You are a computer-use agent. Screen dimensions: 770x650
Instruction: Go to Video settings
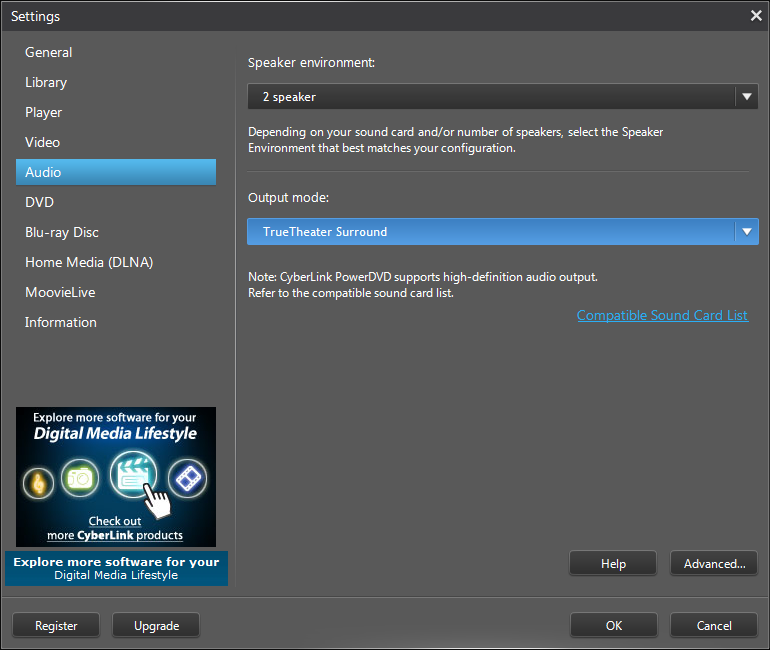point(43,142)
